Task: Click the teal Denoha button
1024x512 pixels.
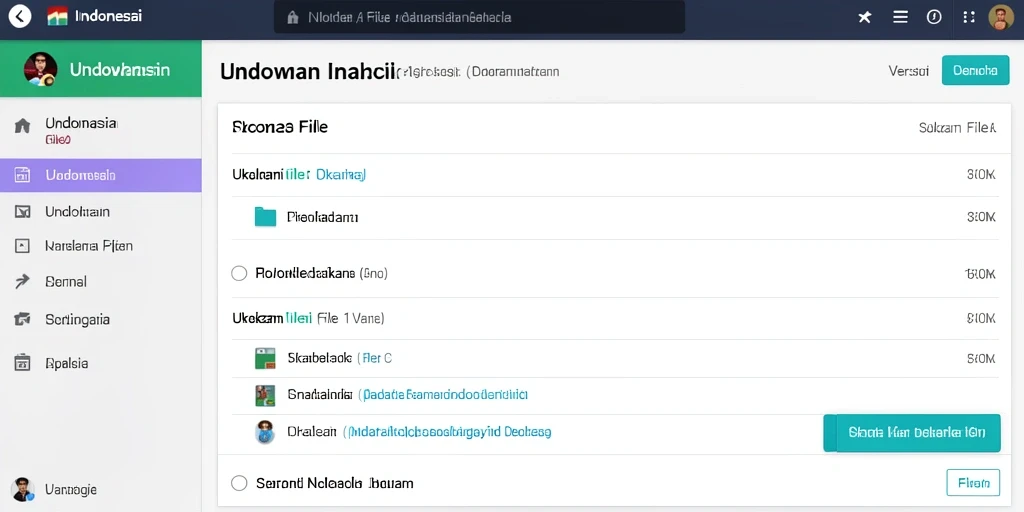Action: [x=976, y=71]
